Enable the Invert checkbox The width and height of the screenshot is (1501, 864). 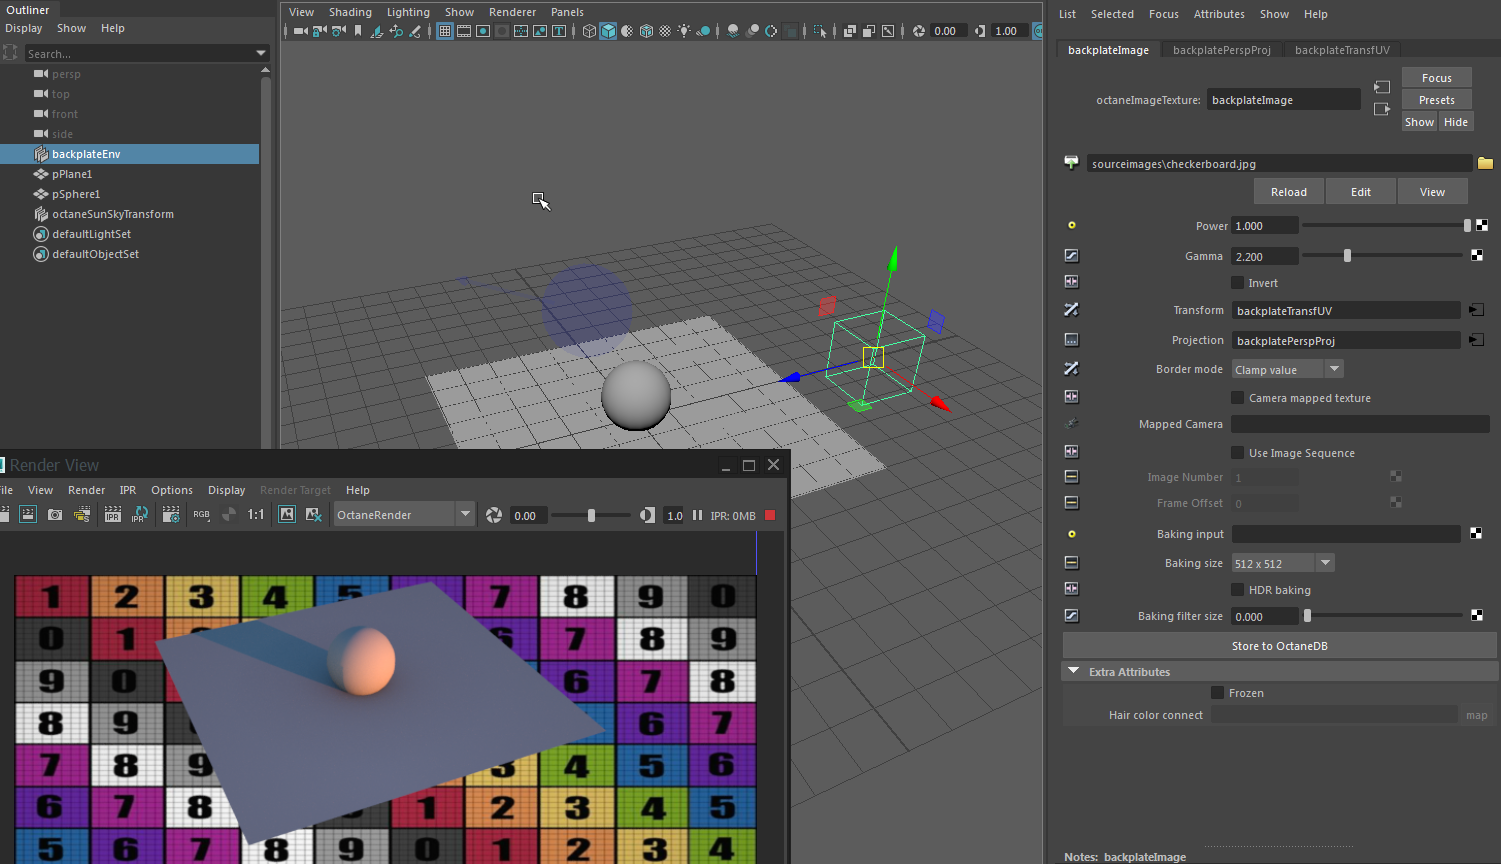click(x=1238, y=283)
